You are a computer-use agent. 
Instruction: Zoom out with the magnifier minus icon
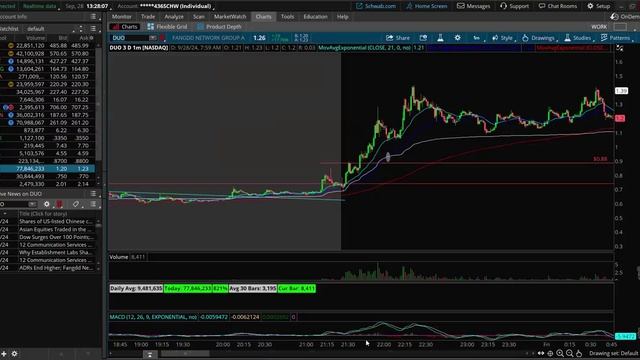coord(569,353)
